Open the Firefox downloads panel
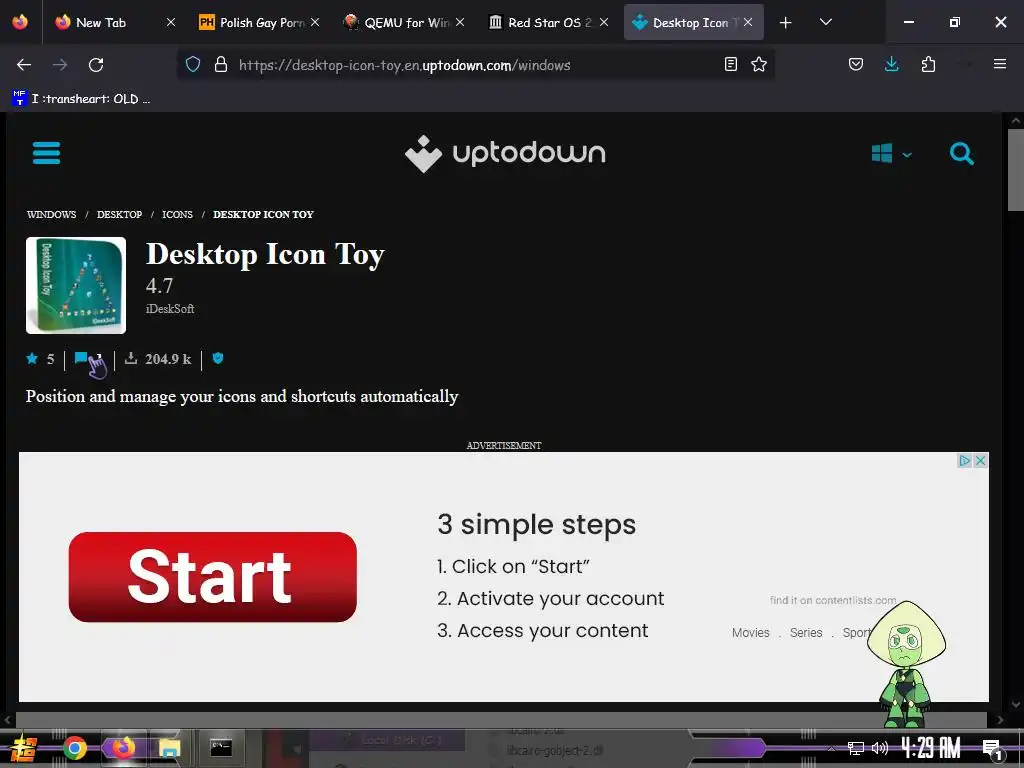 [x=891, y=64]
